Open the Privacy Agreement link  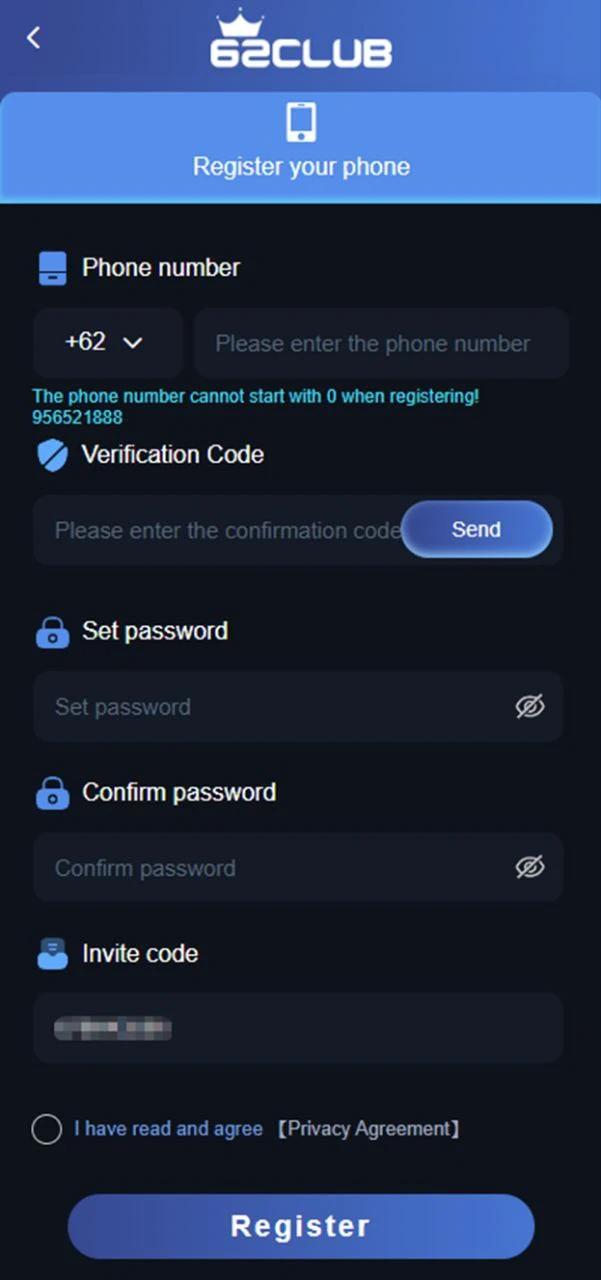point(368,1129)
